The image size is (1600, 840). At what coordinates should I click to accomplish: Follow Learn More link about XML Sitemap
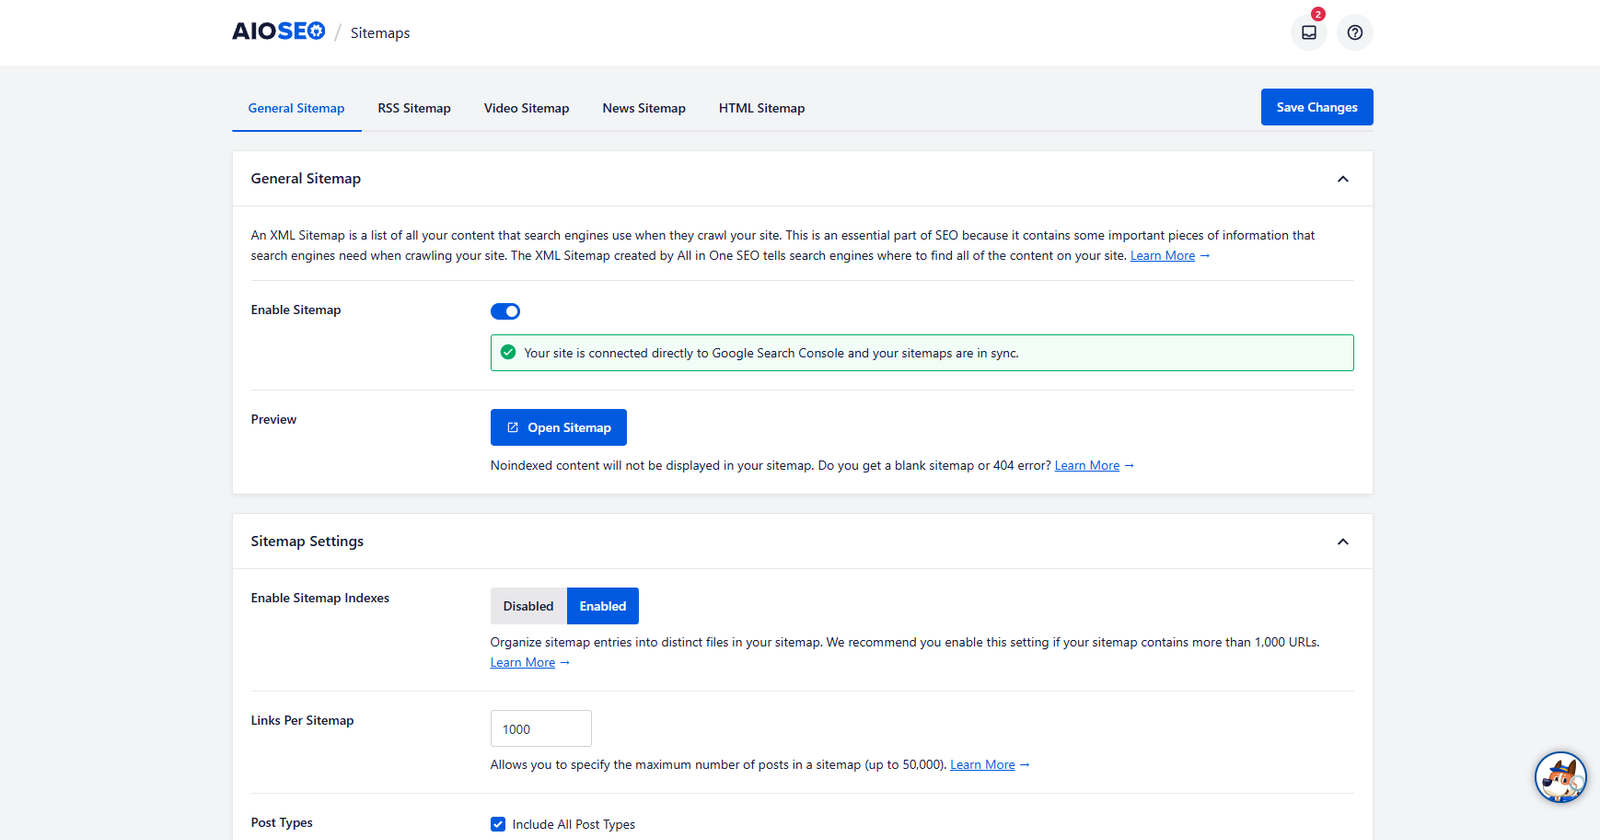click(x=1162, y=256)
